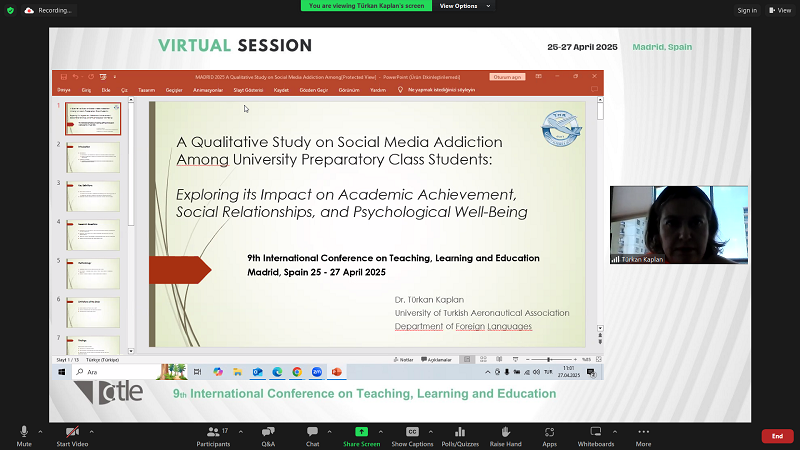Click the red End meeting button

777,436
